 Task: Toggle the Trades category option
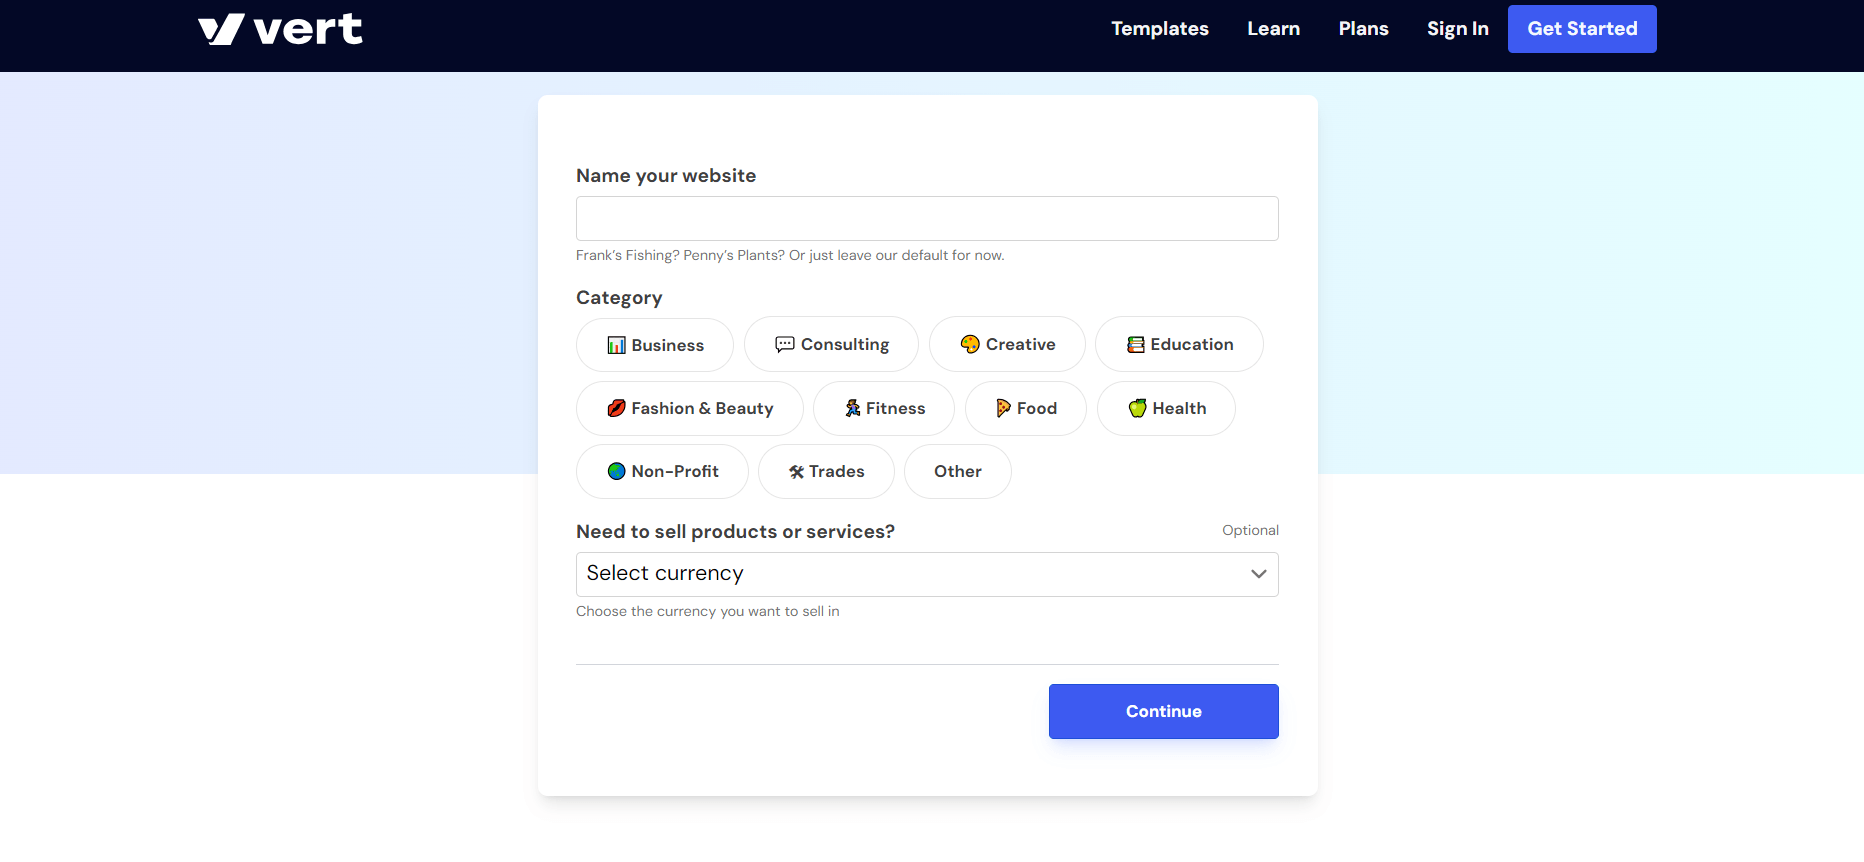point(826,471)
